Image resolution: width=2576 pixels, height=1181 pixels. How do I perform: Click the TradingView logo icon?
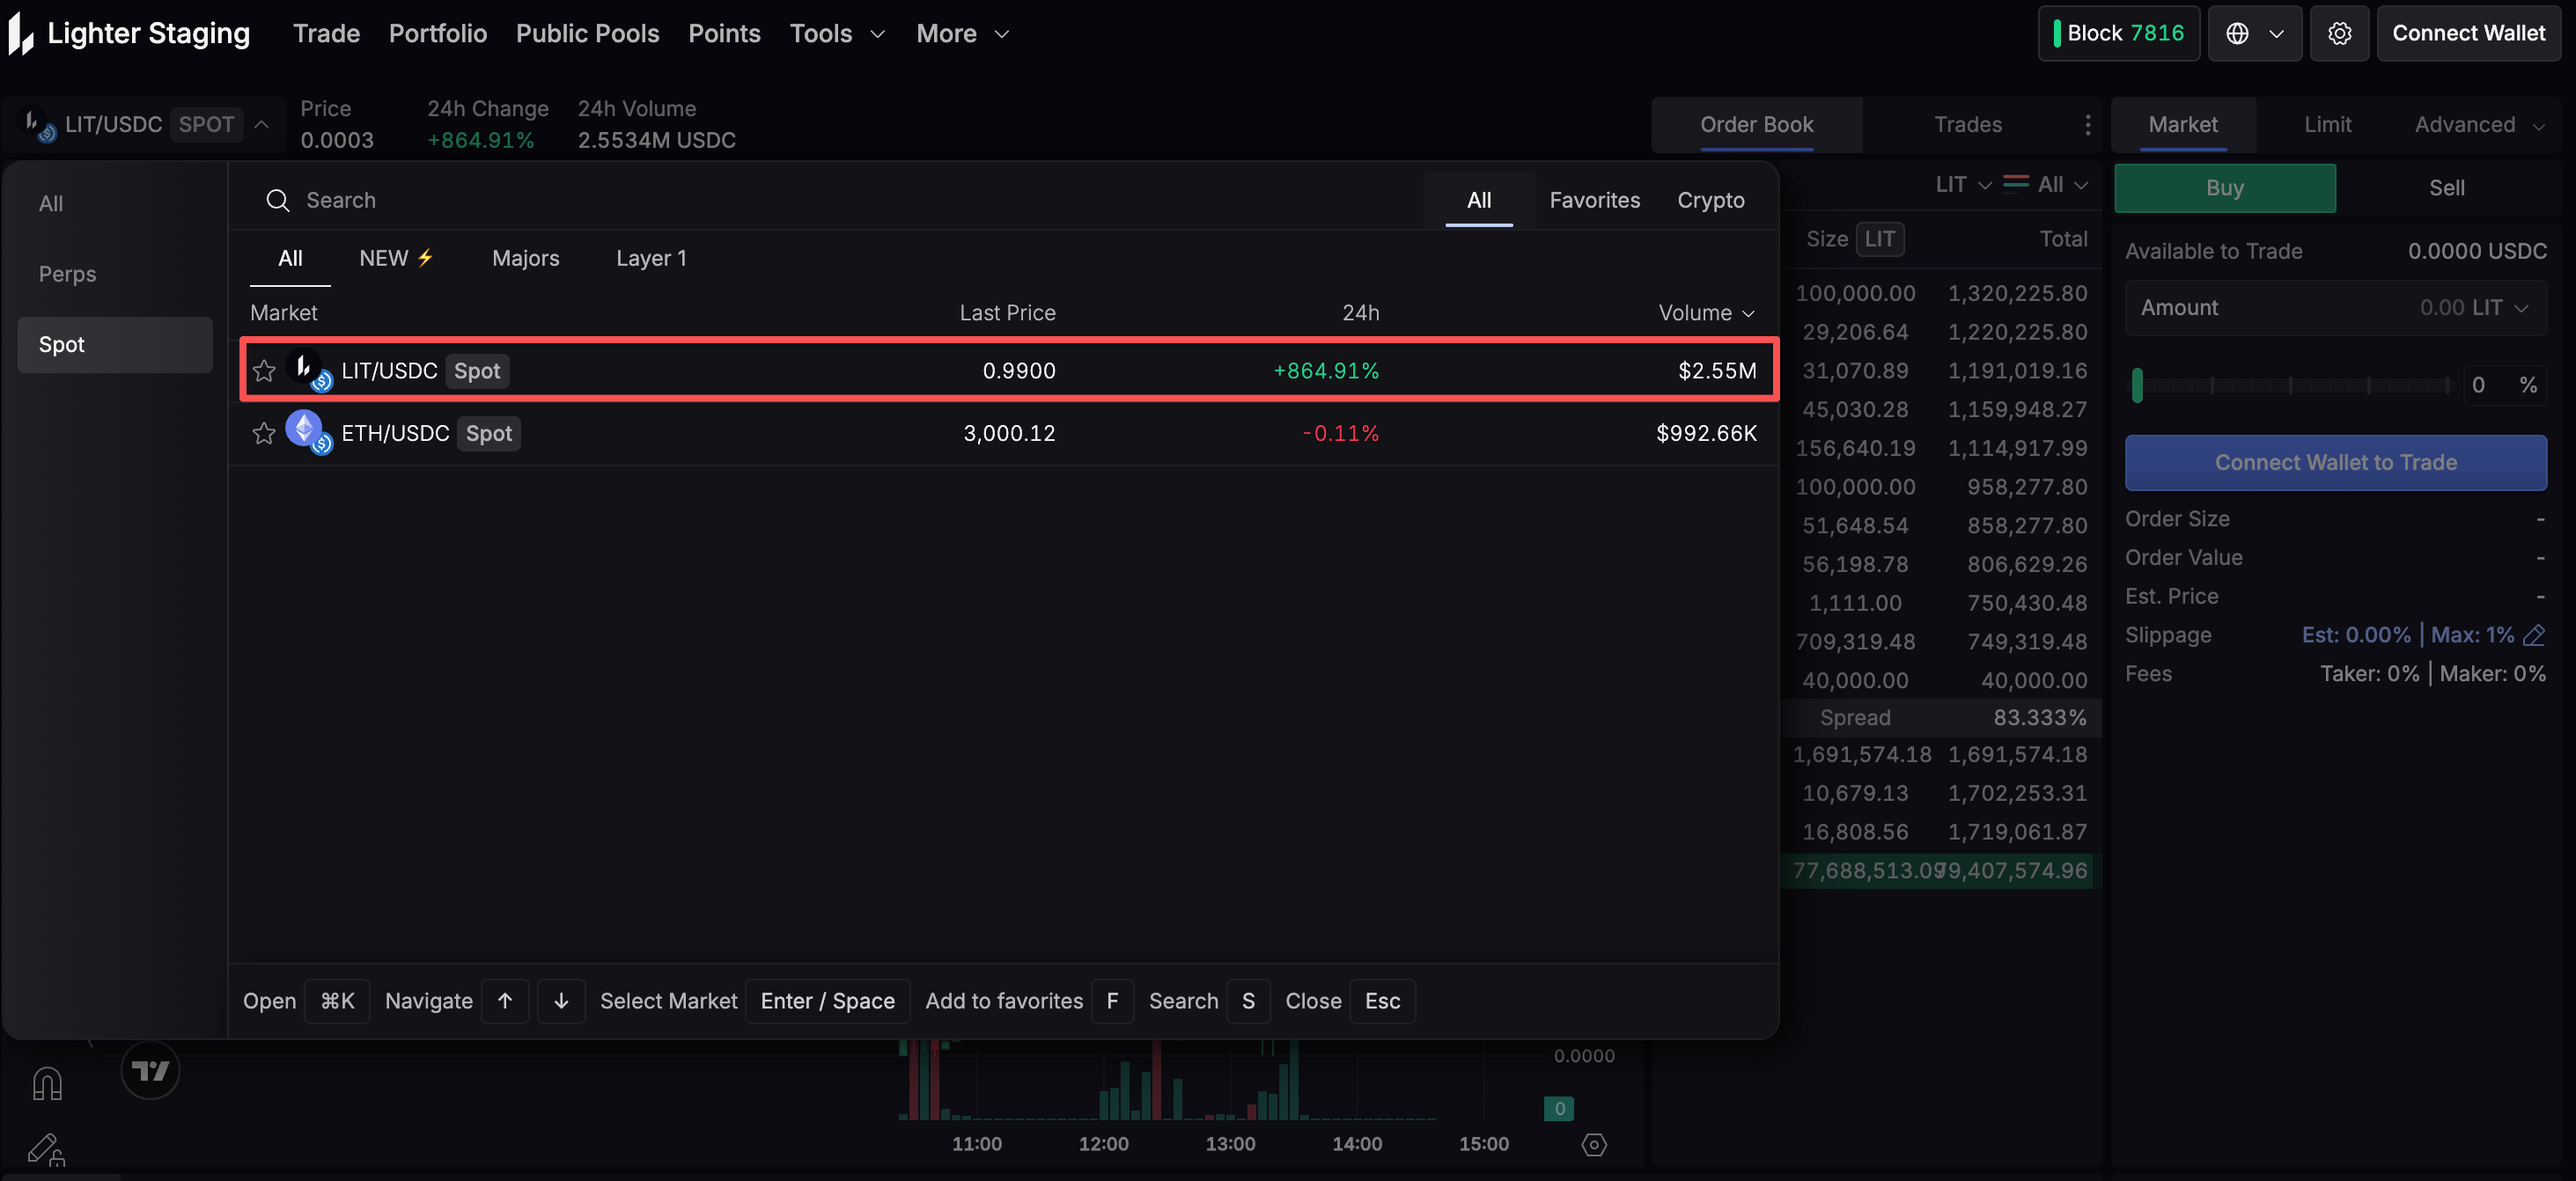pyautogui.click(x=150, y=1071)
